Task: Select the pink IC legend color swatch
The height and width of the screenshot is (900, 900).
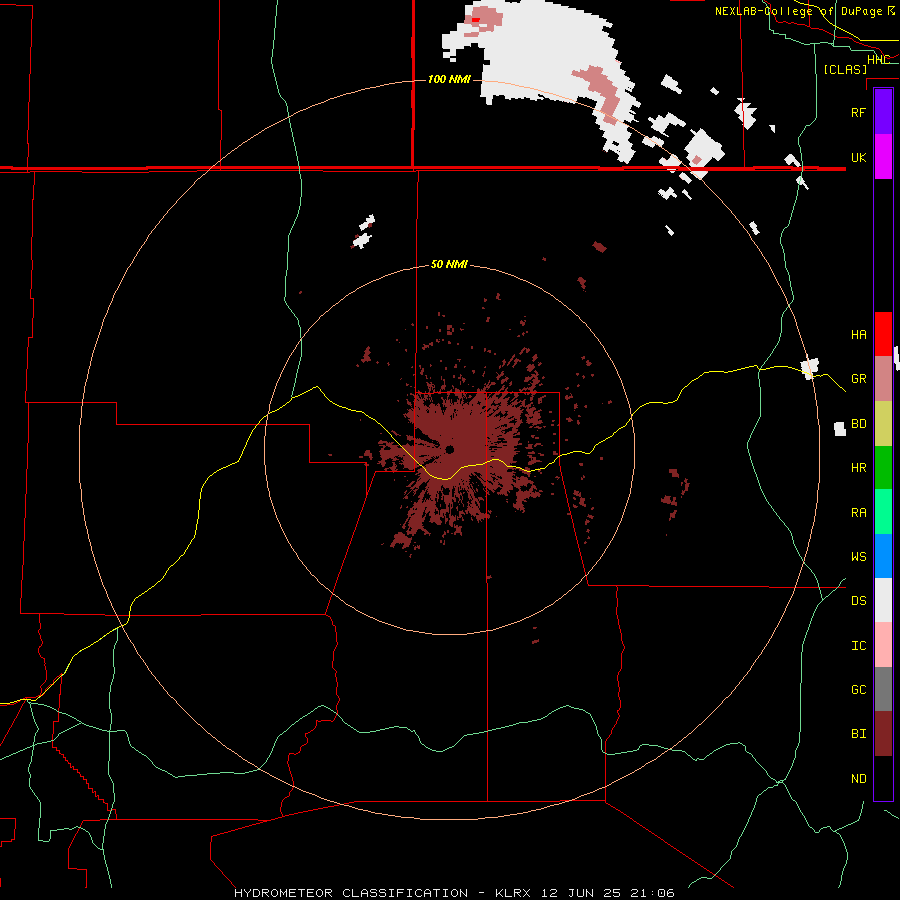Action: point(883,645)
